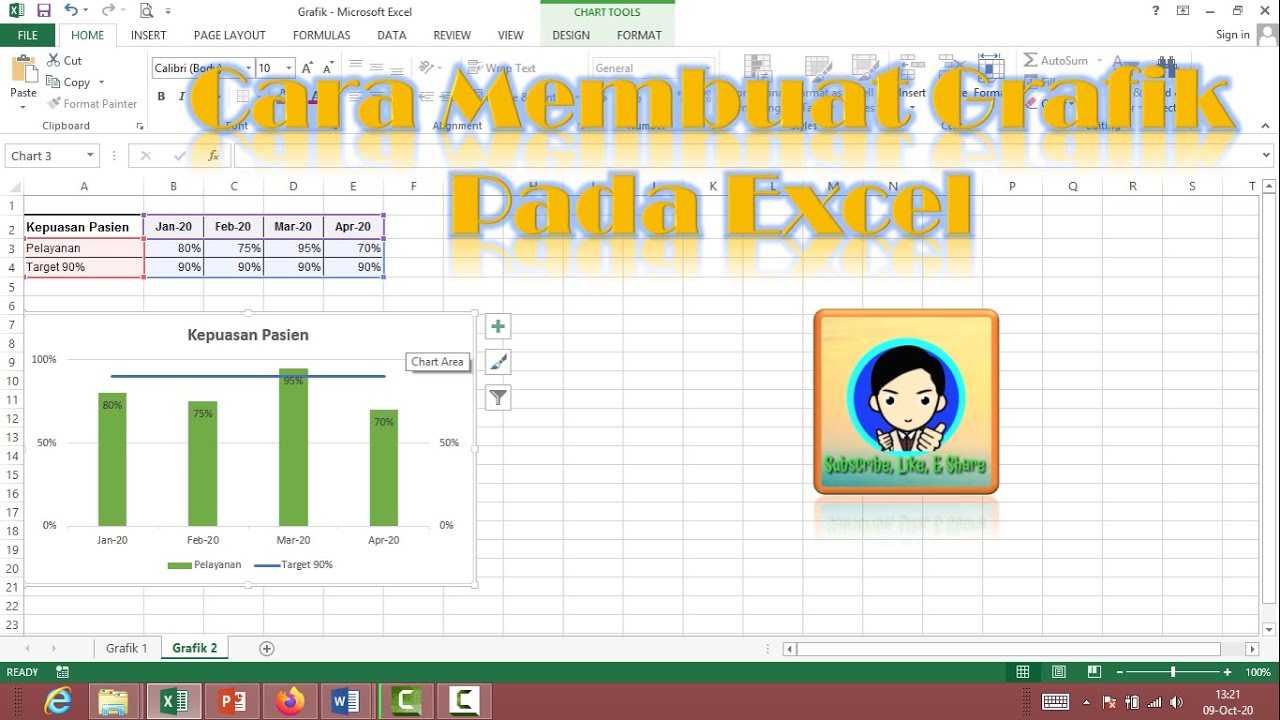Open the Paste options arrow
Screen dimensions: 1280x720
[x=23, y=107]
